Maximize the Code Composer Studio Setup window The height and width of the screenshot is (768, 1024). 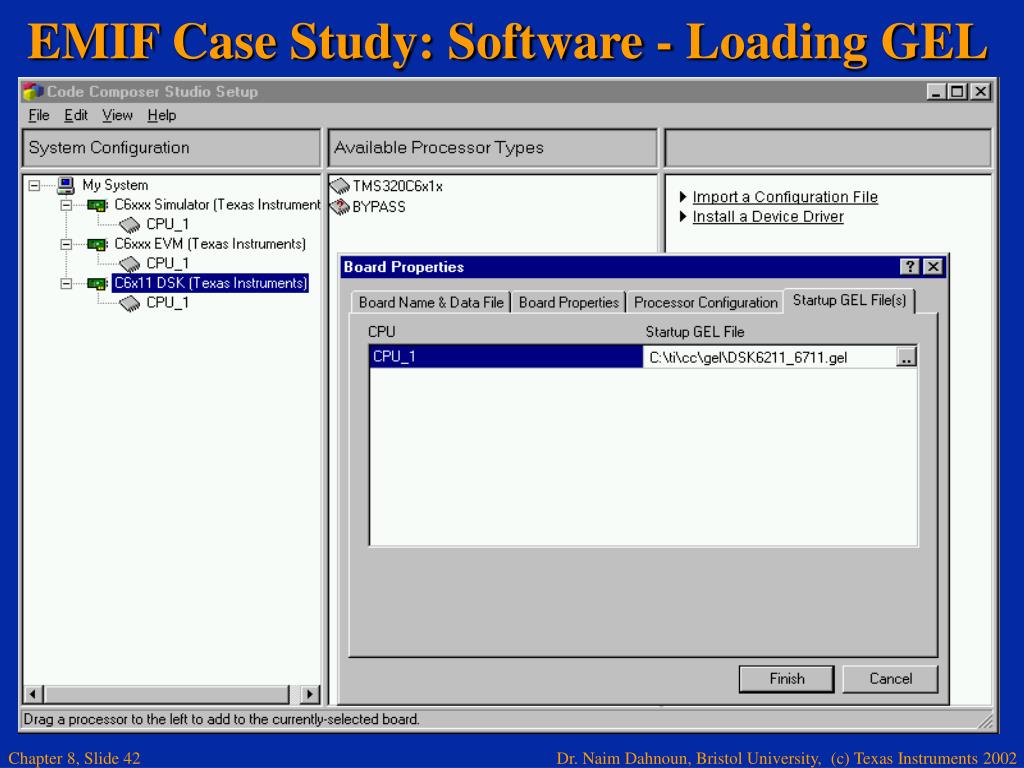click(957, 92)
